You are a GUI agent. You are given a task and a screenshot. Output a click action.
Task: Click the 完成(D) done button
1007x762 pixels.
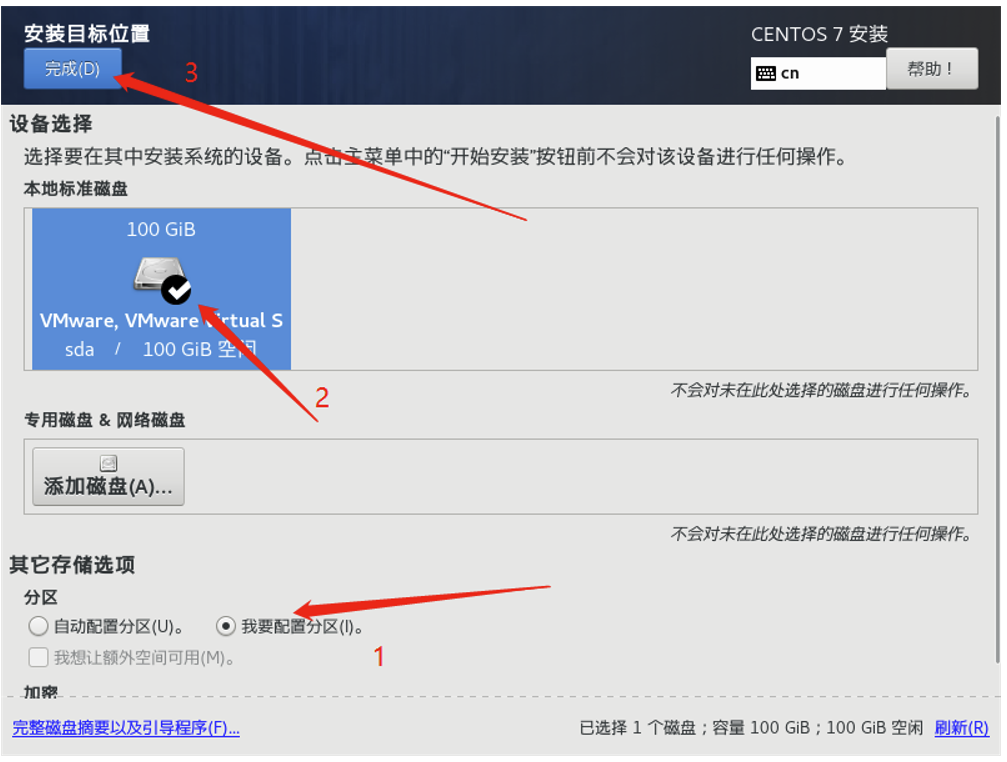pyautogui.click(x=73, y=69)
